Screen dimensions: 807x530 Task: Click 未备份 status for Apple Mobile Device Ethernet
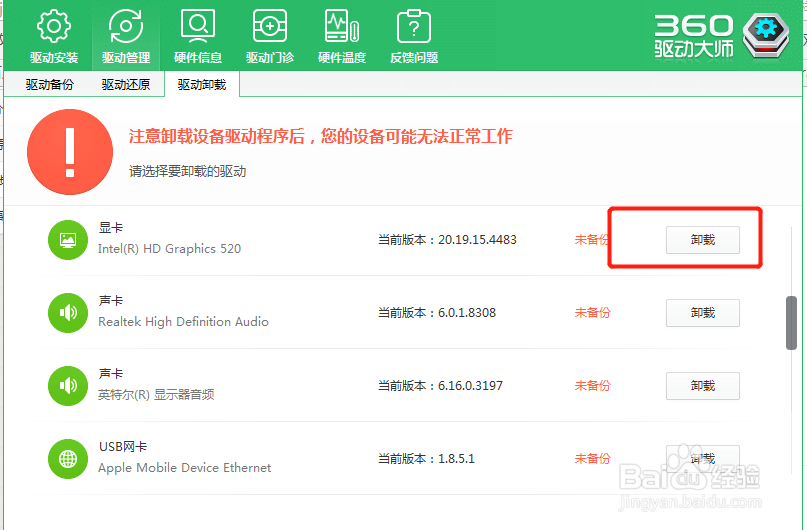pyautogui.click(x=592, y=459)
